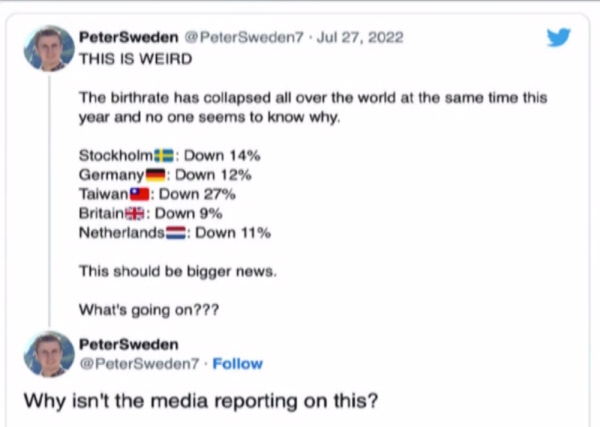The height and width of the screenshot is (427, 600).
Task: Click the Taiwan flag emoji
Action: (x=139, y=194)
